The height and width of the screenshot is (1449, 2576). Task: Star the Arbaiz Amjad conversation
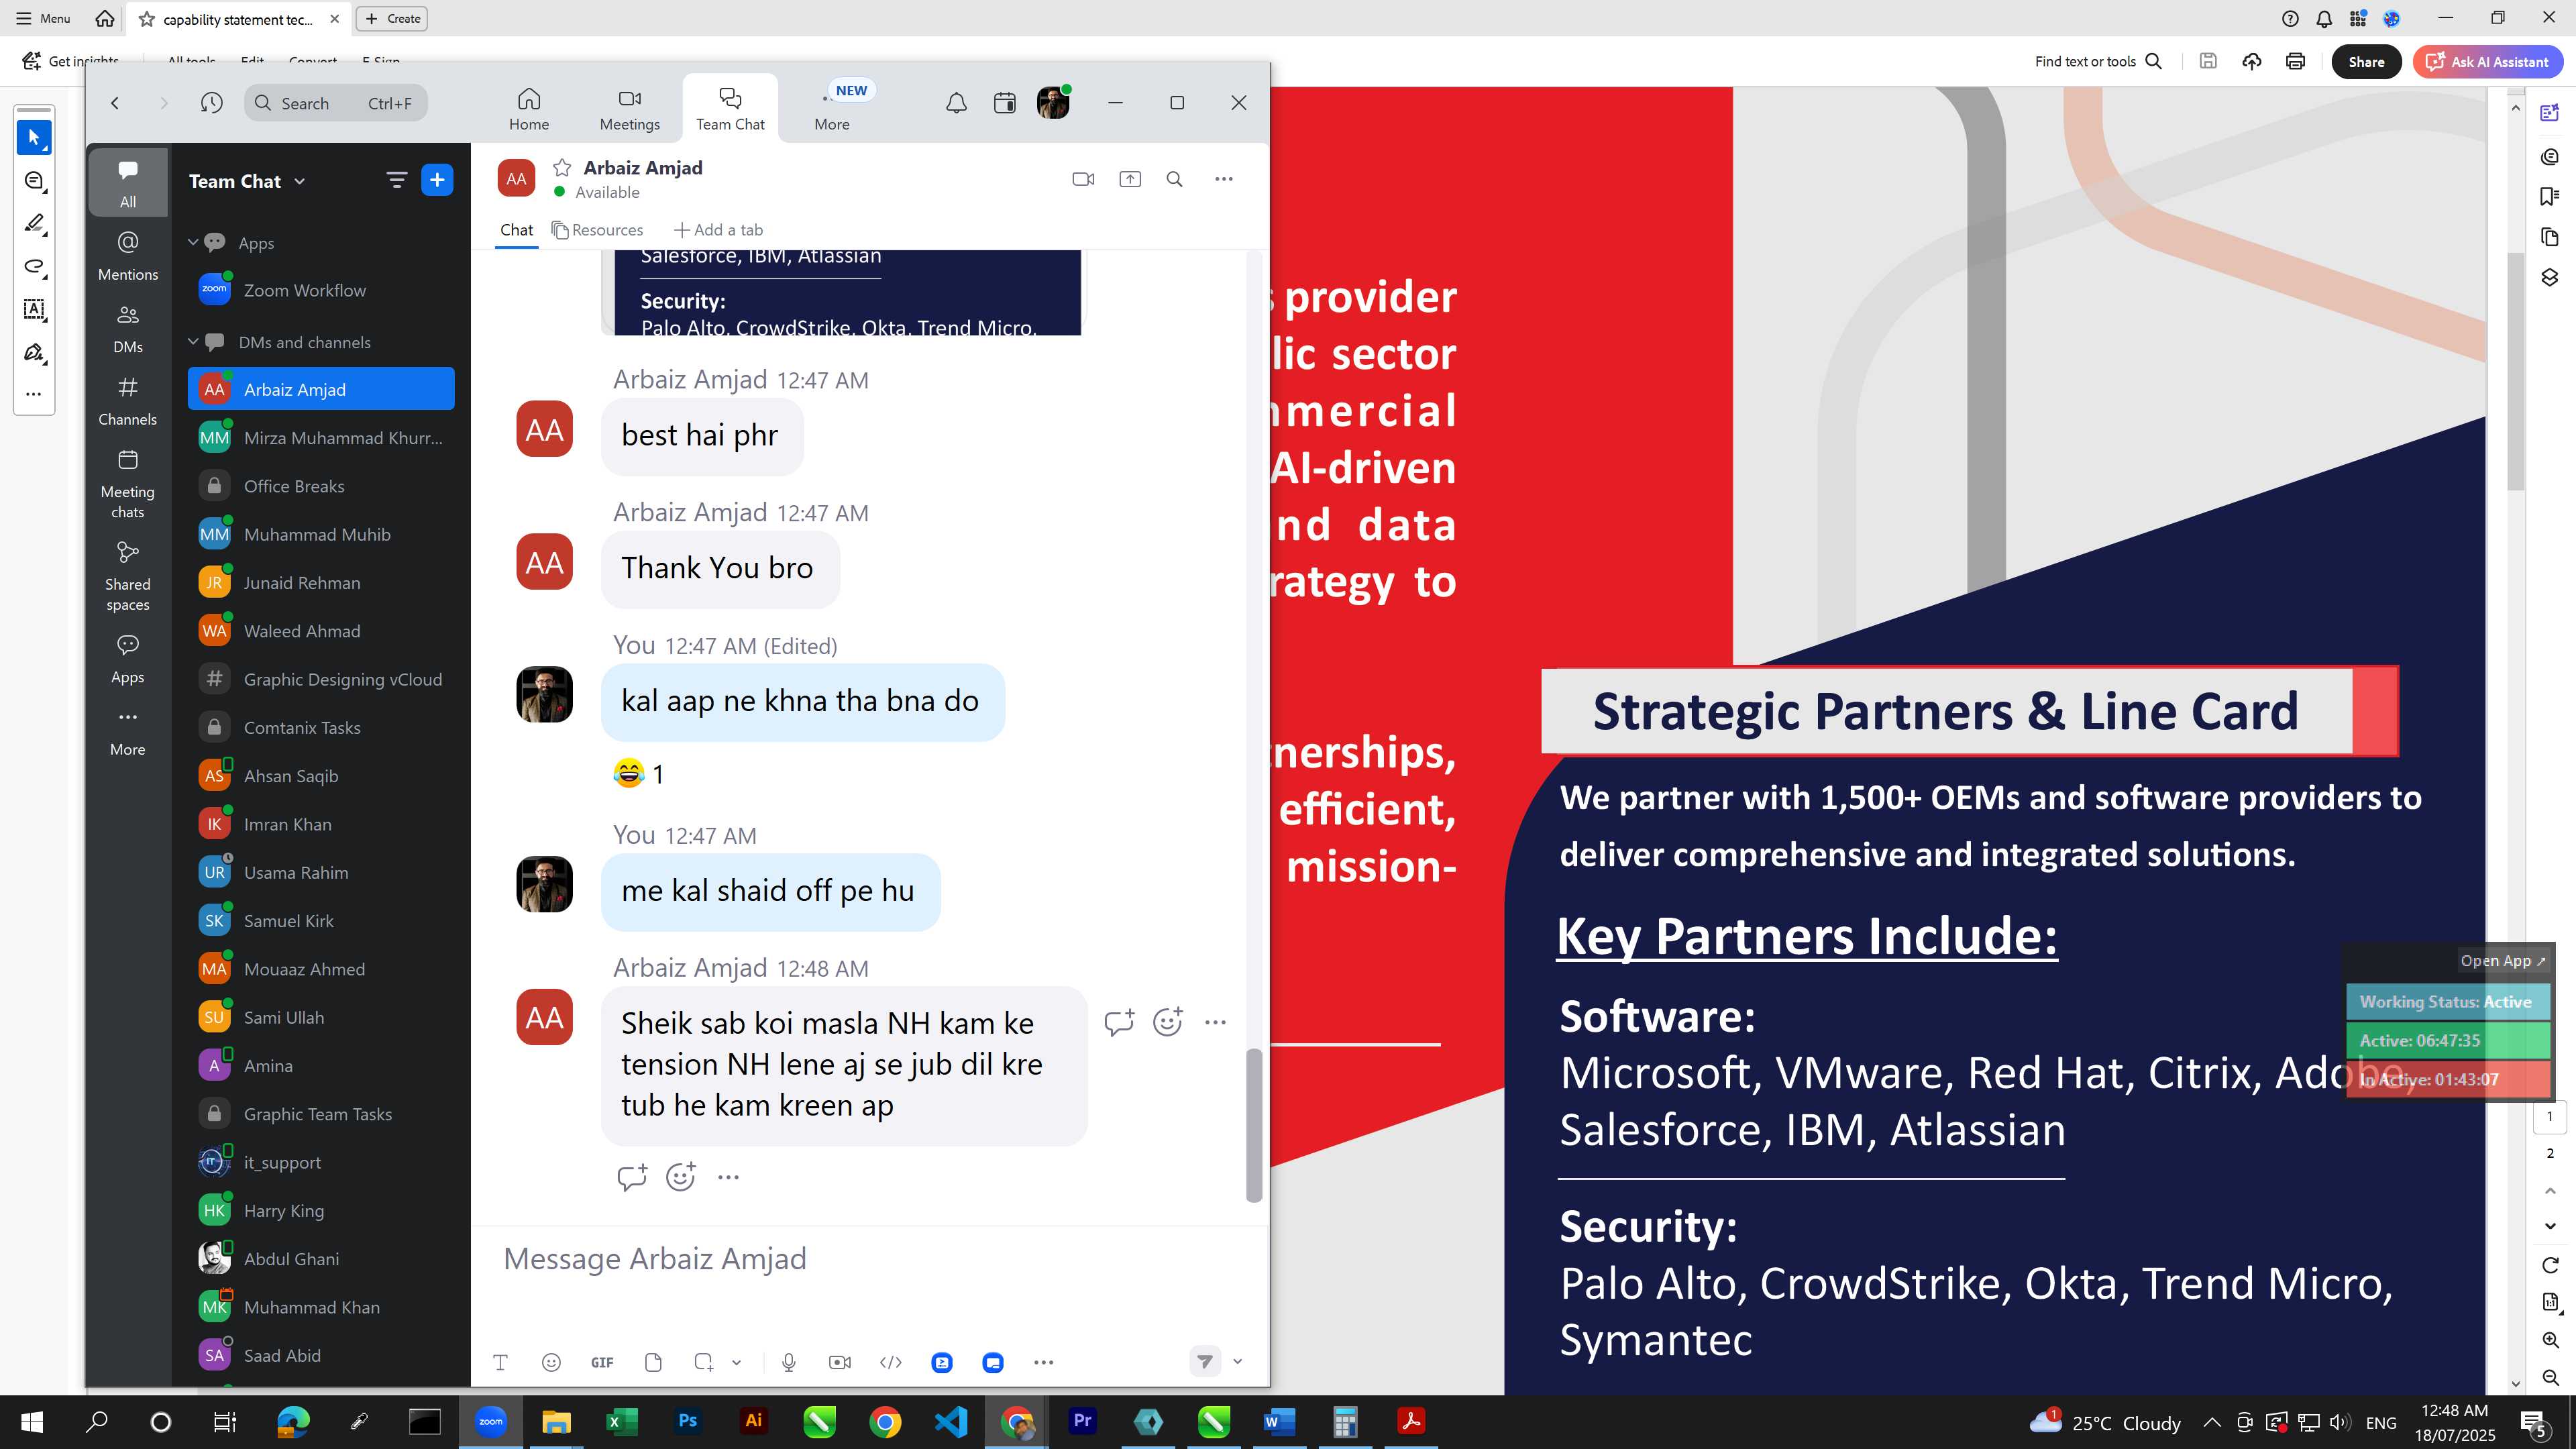point(562,167)
